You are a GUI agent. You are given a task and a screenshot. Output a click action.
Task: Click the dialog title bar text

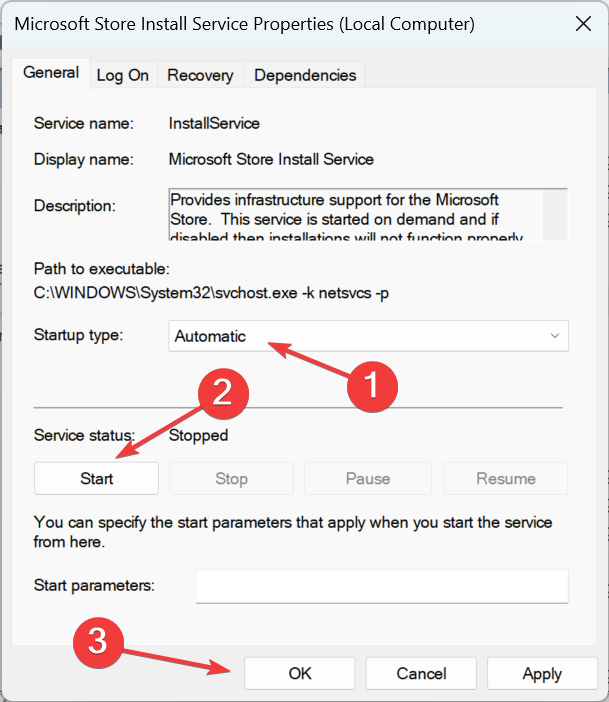tap(244, 24)
